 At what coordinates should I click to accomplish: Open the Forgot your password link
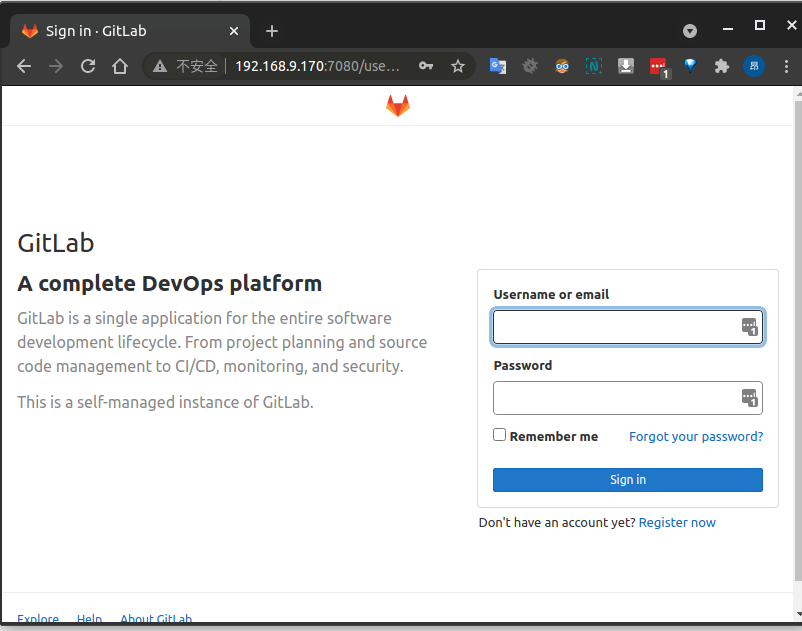pos(696,436)
